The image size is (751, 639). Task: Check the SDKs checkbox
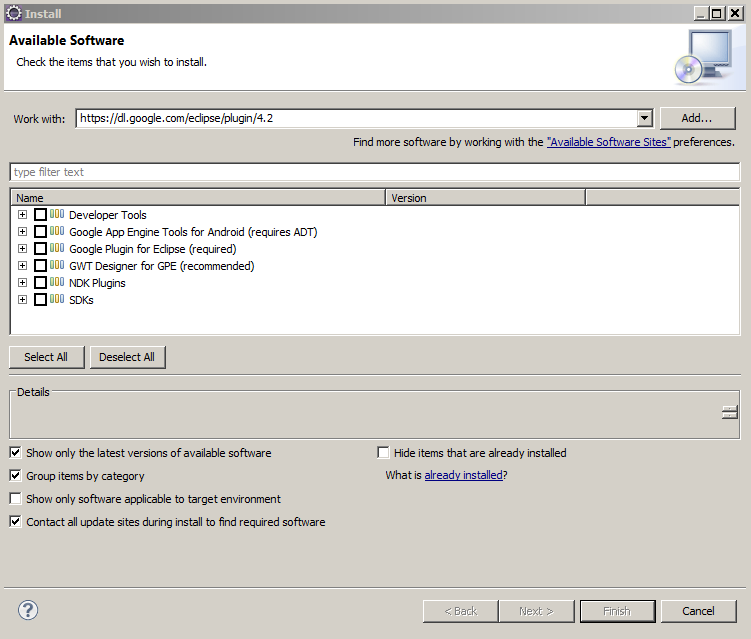point(41,300)
